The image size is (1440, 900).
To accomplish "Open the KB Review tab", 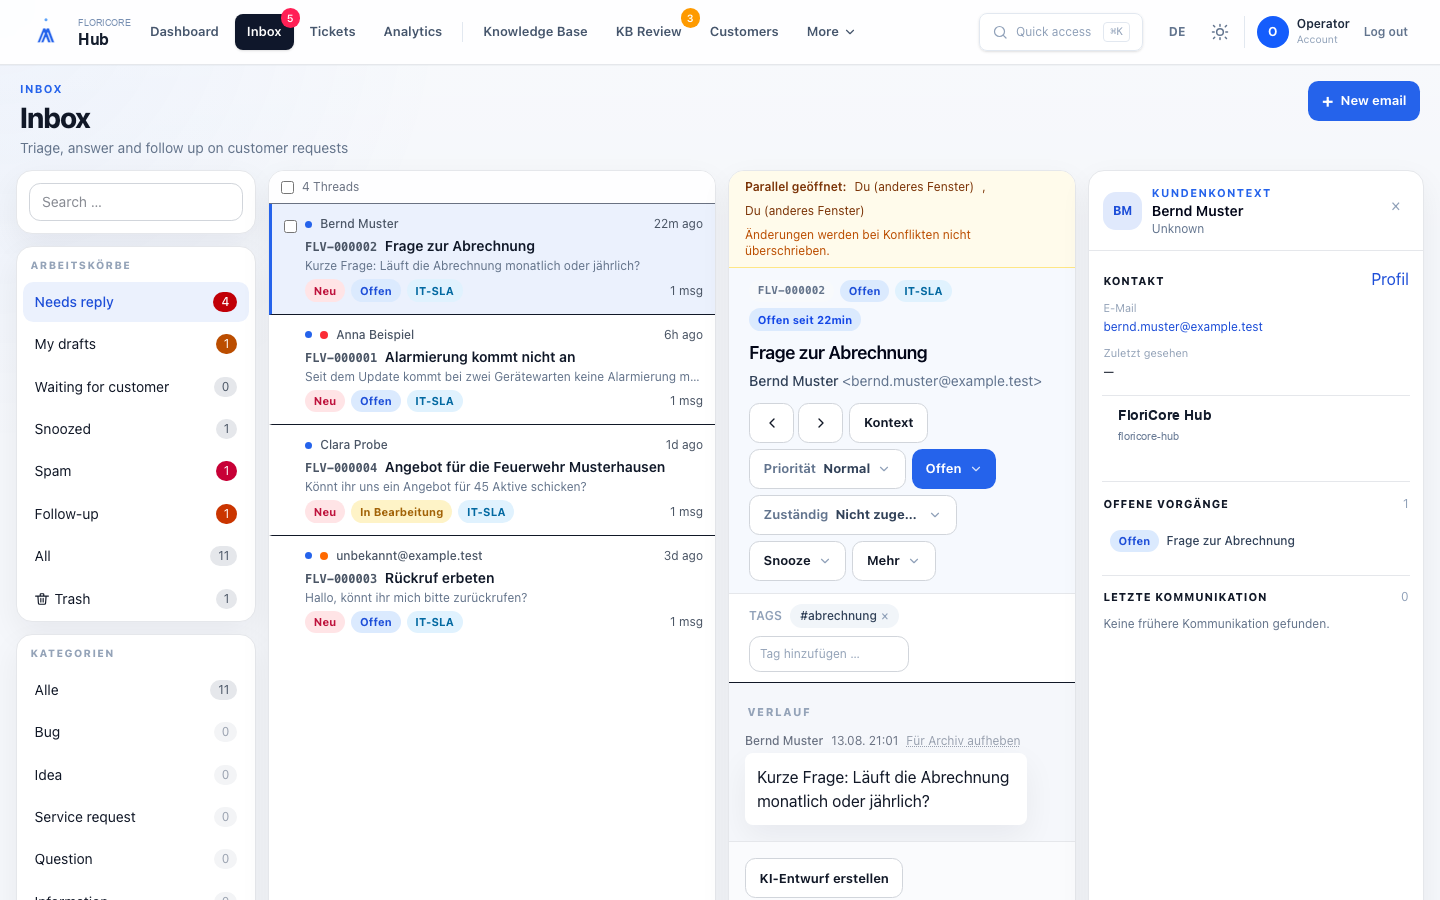I will pyautogui.click(x=648, y=32).
